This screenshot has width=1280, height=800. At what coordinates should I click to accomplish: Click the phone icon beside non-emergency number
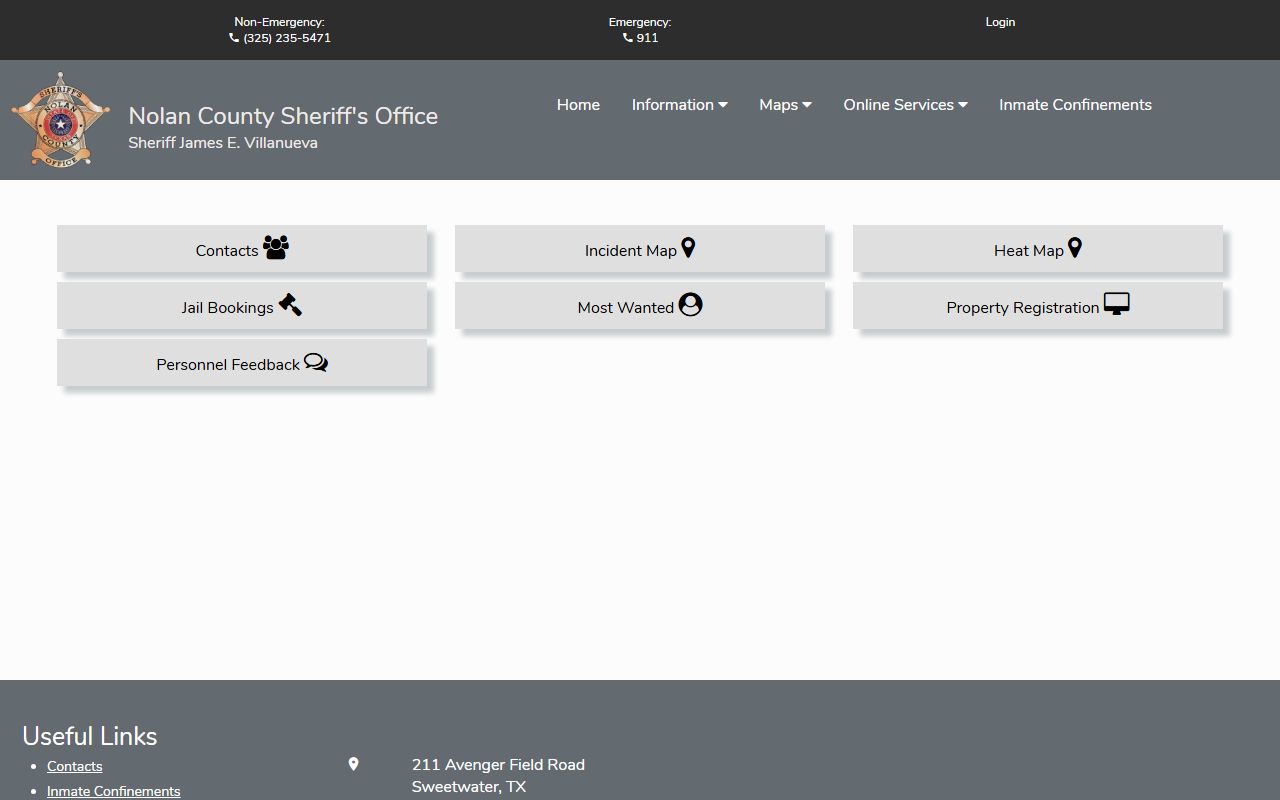(x=234, y=38)
